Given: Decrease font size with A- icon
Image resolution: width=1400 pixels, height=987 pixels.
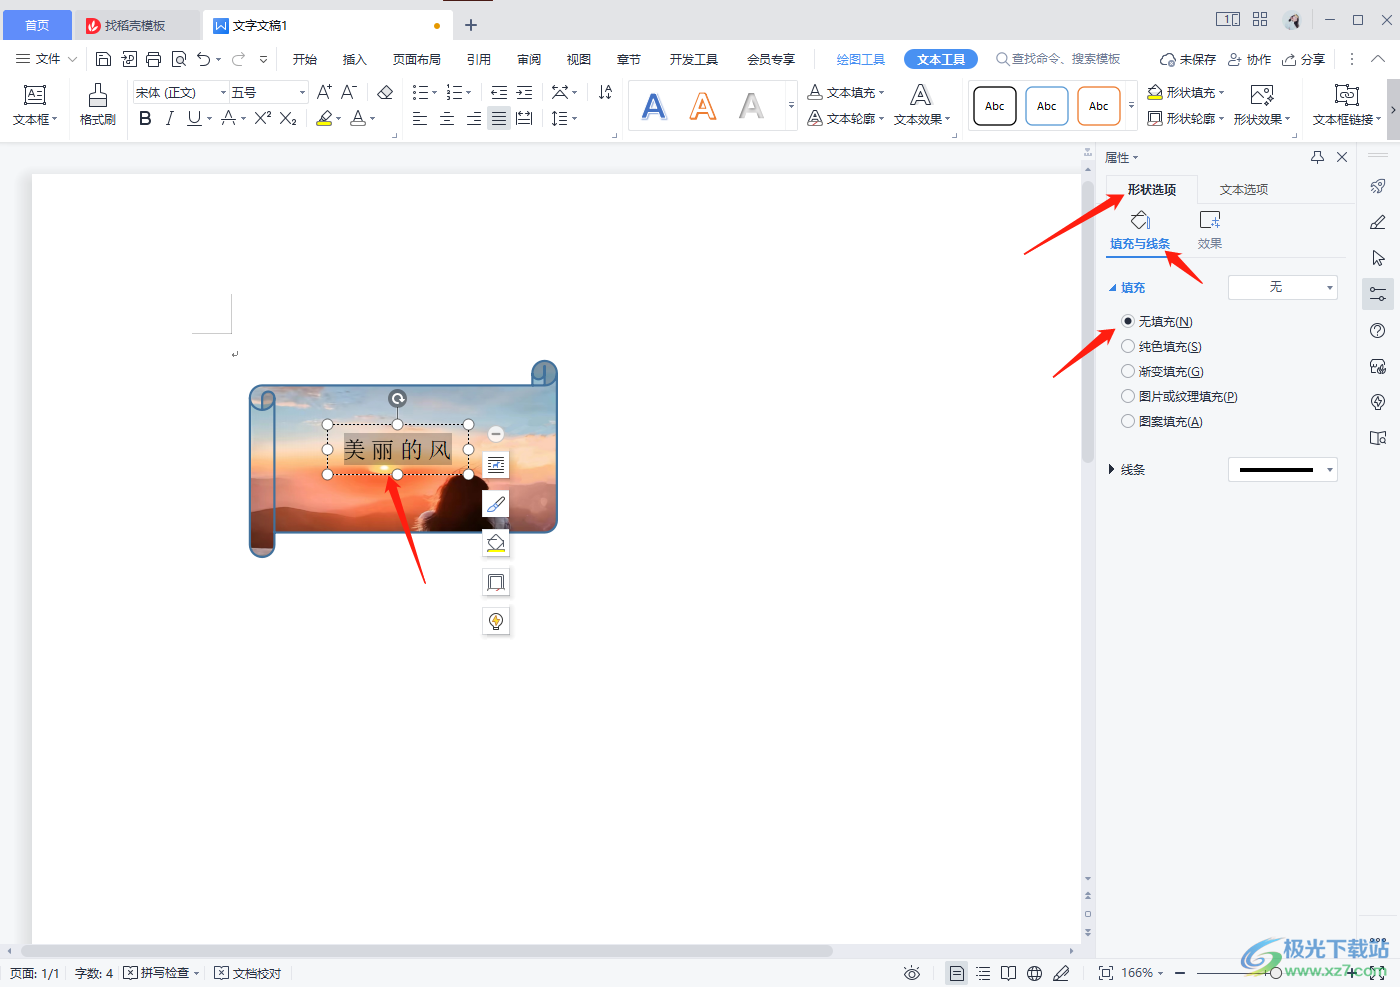Looking at the screenshot, I should (348, 92).
